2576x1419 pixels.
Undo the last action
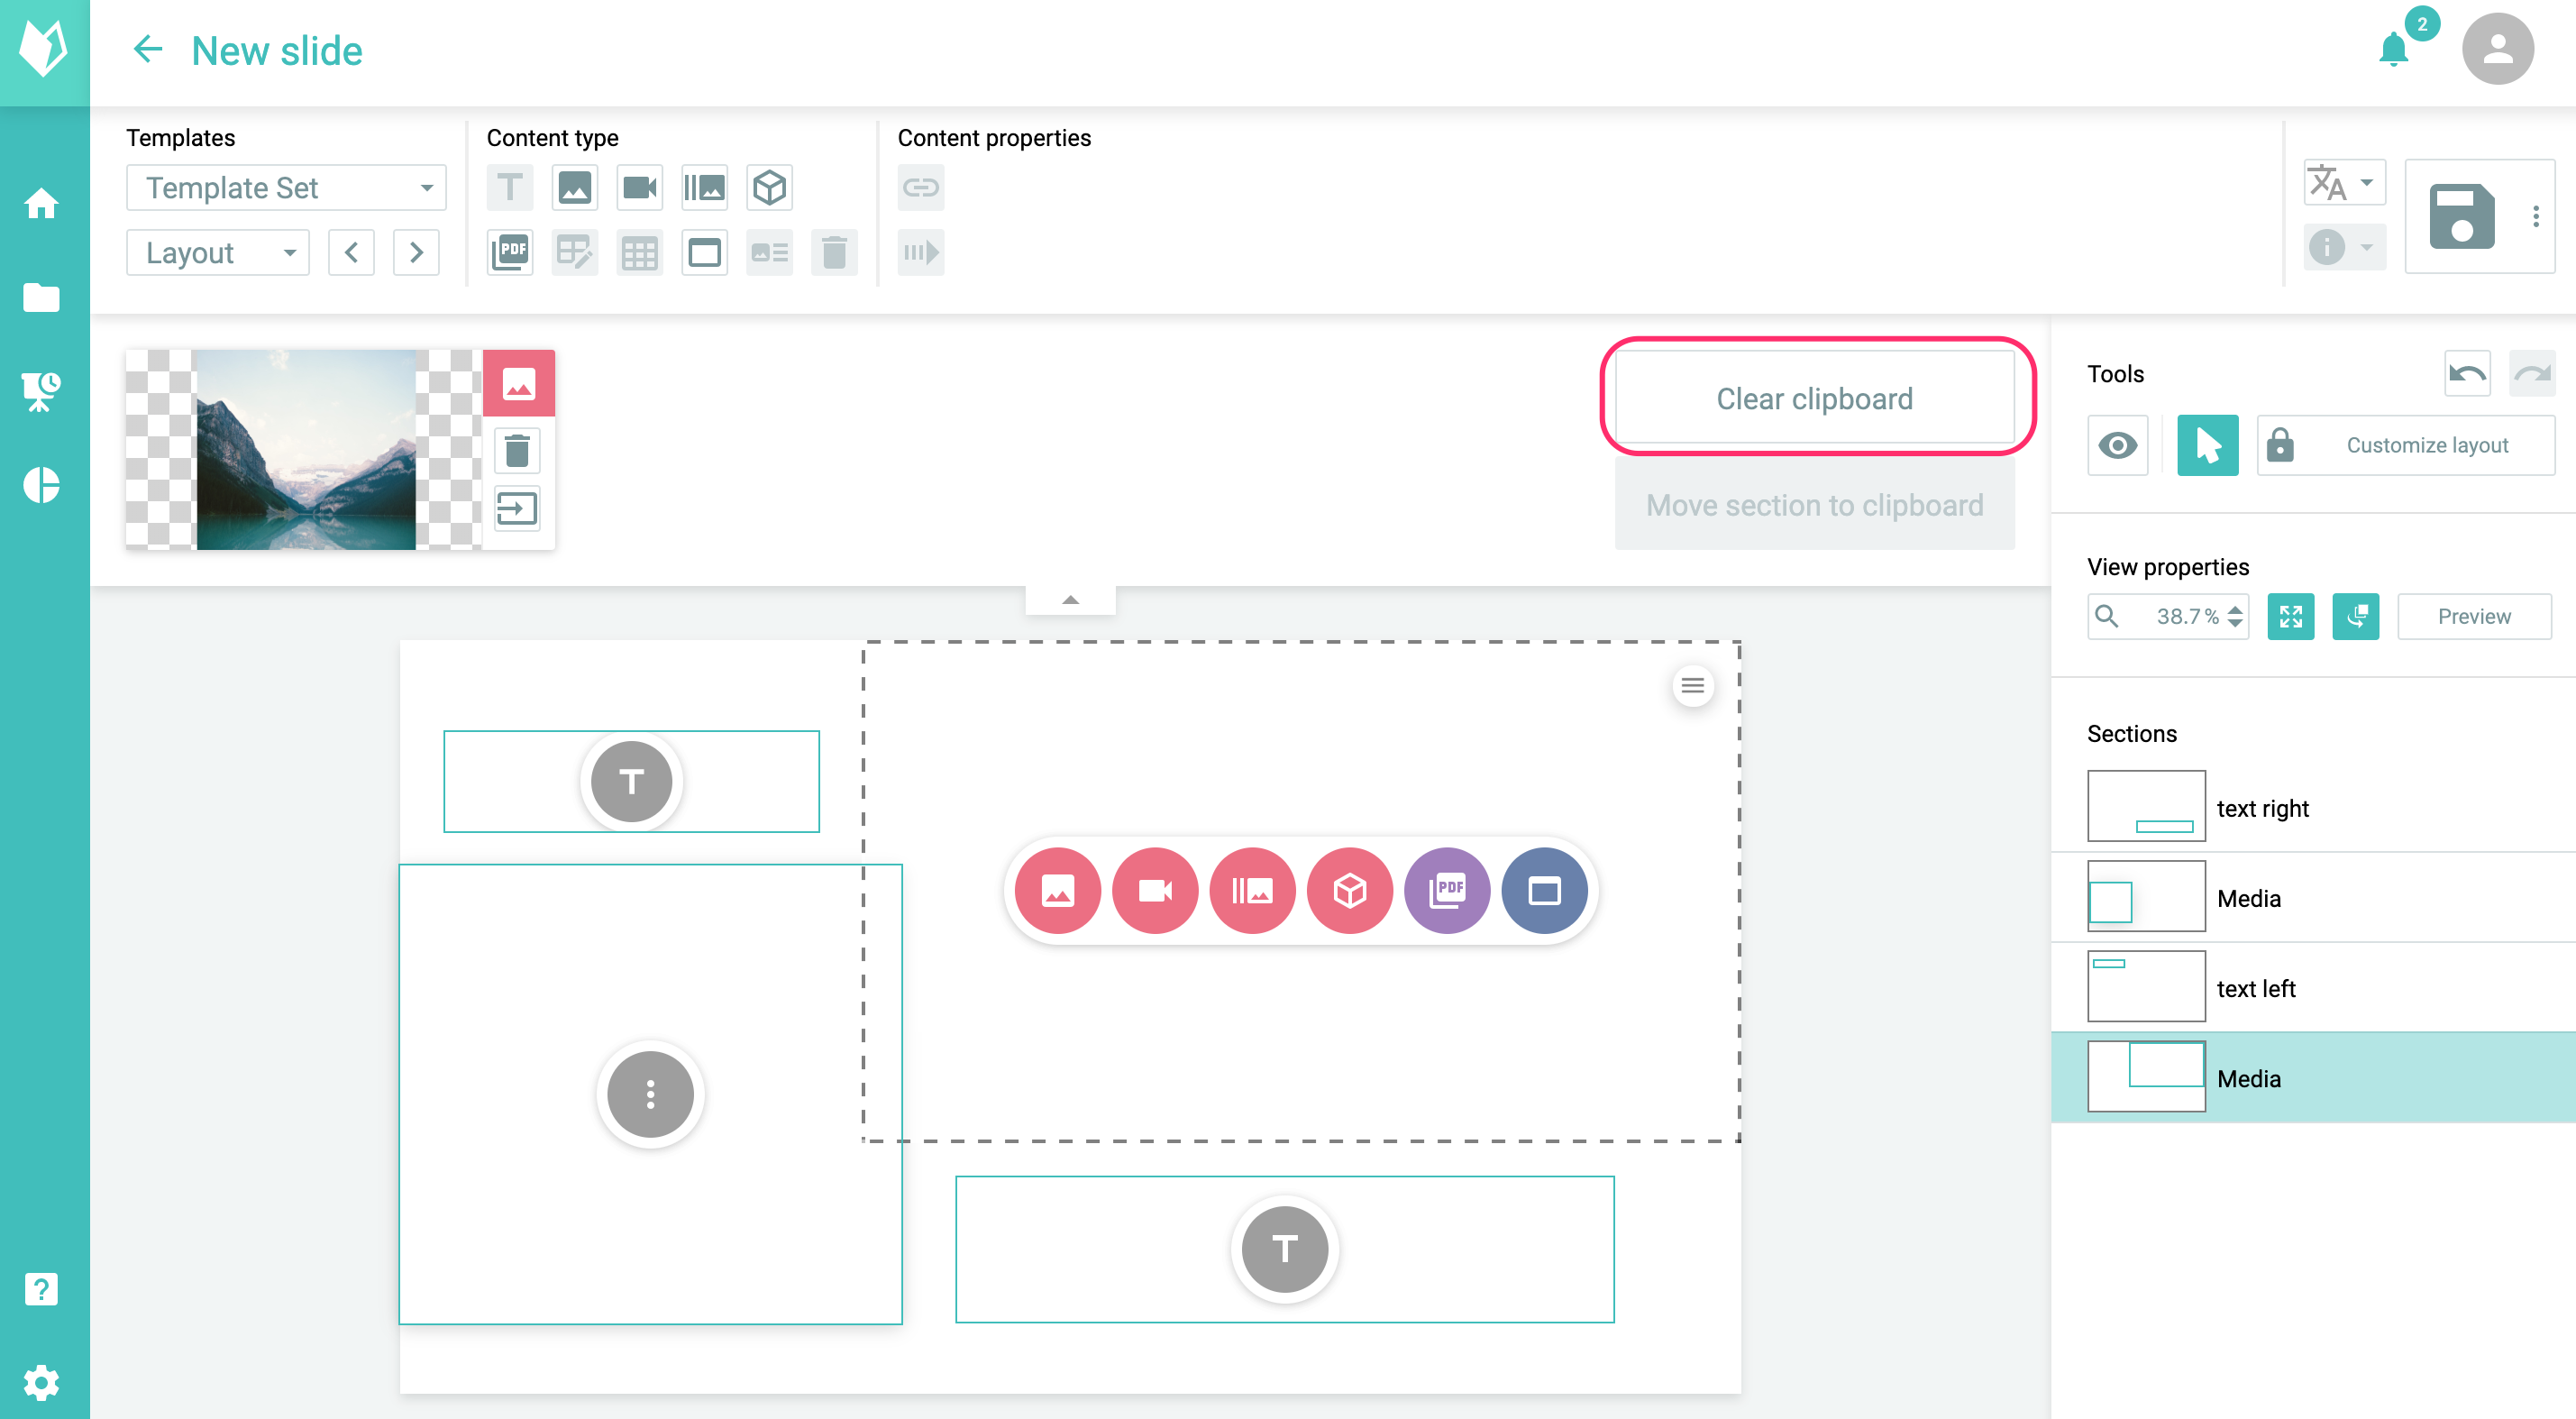pos(2468,374)
